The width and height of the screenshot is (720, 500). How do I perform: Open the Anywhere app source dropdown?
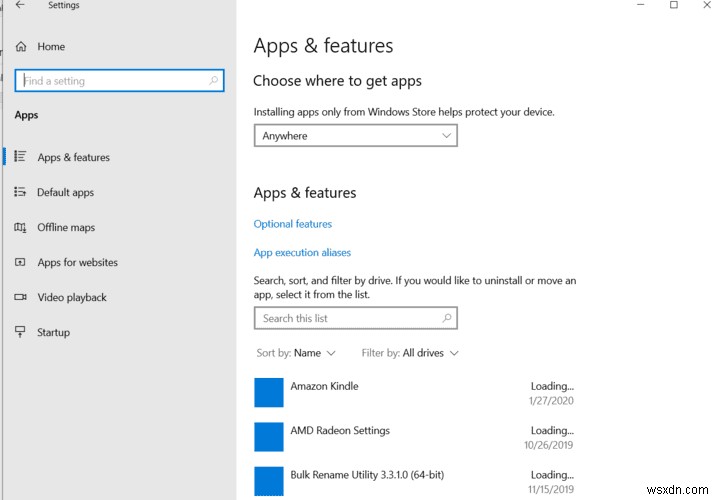point(355,136)
